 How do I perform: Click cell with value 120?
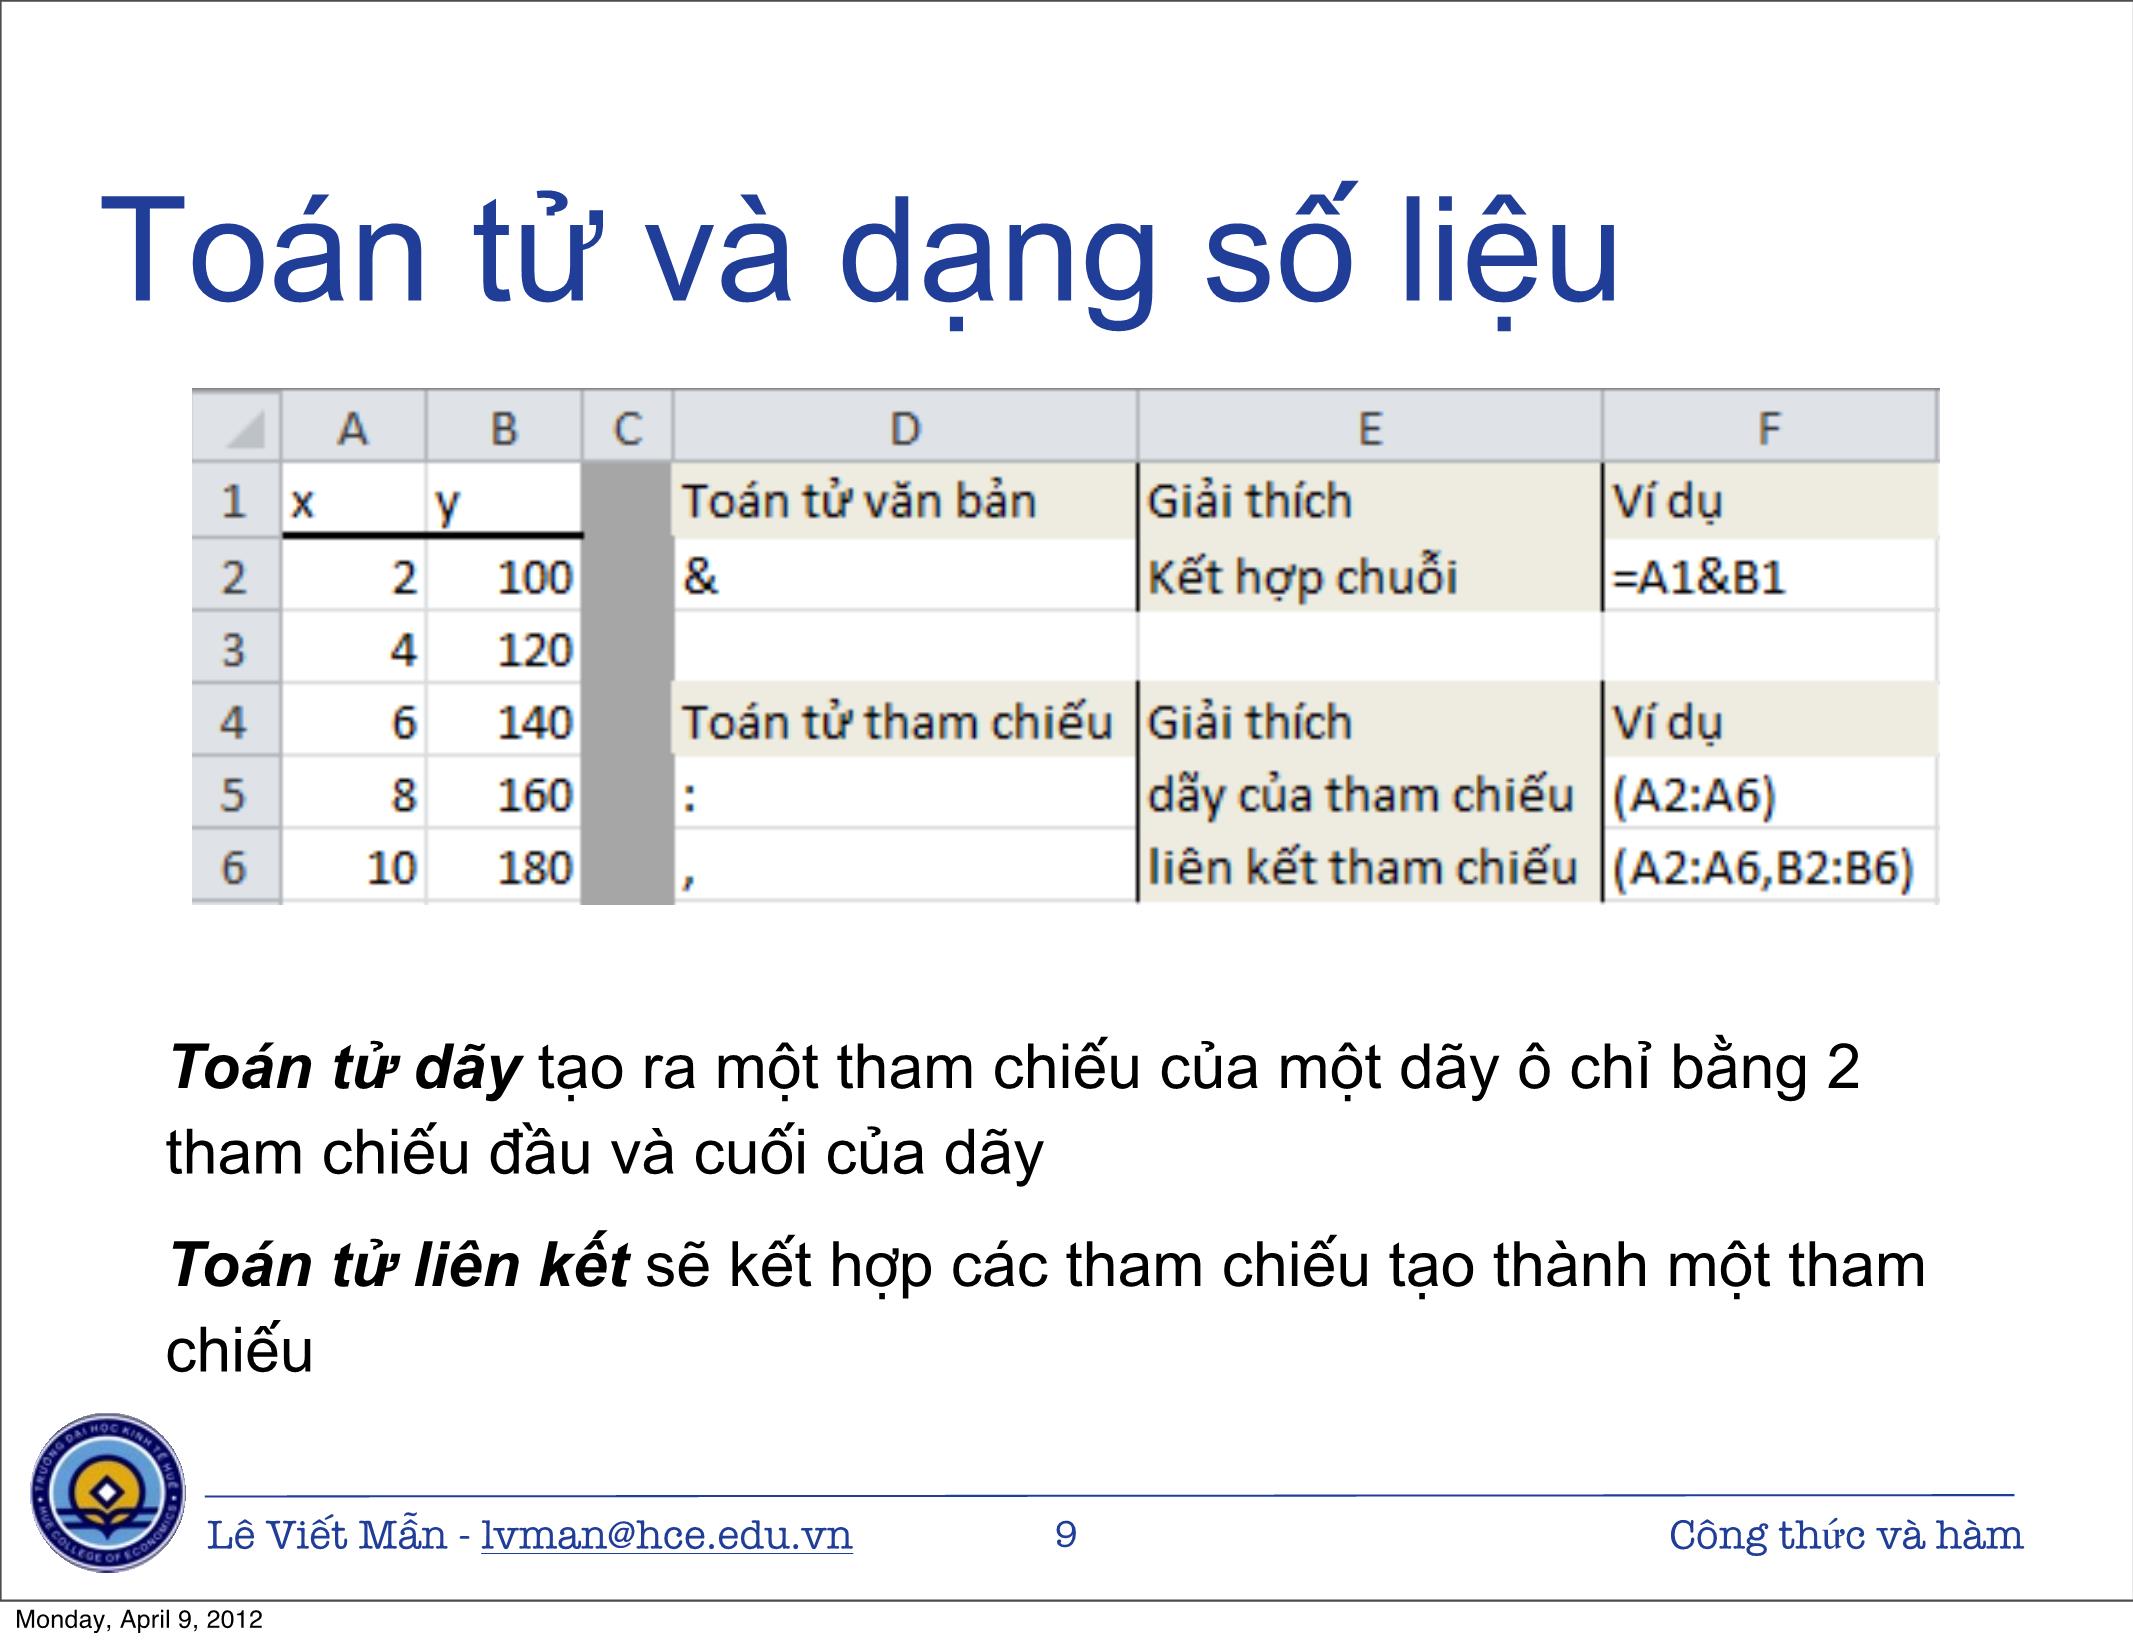point(504,648)
